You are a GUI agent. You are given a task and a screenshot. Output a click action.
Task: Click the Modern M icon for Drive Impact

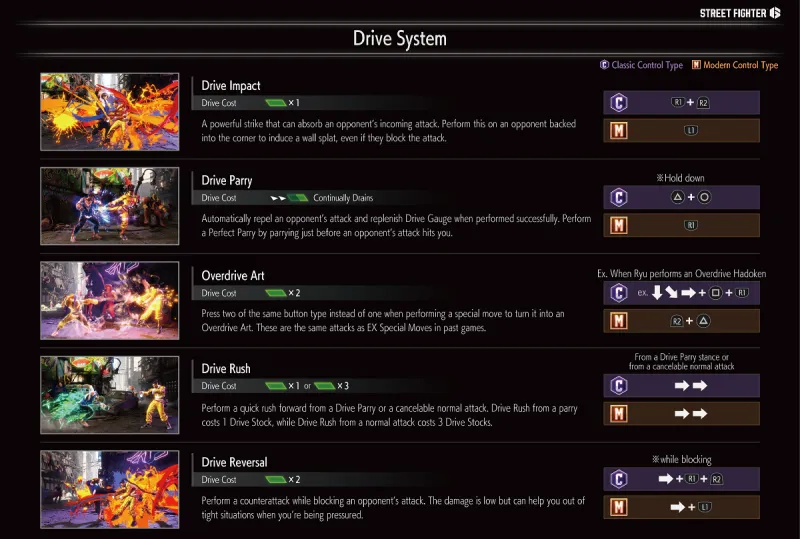pyautogui.click(x=619, y=131)
